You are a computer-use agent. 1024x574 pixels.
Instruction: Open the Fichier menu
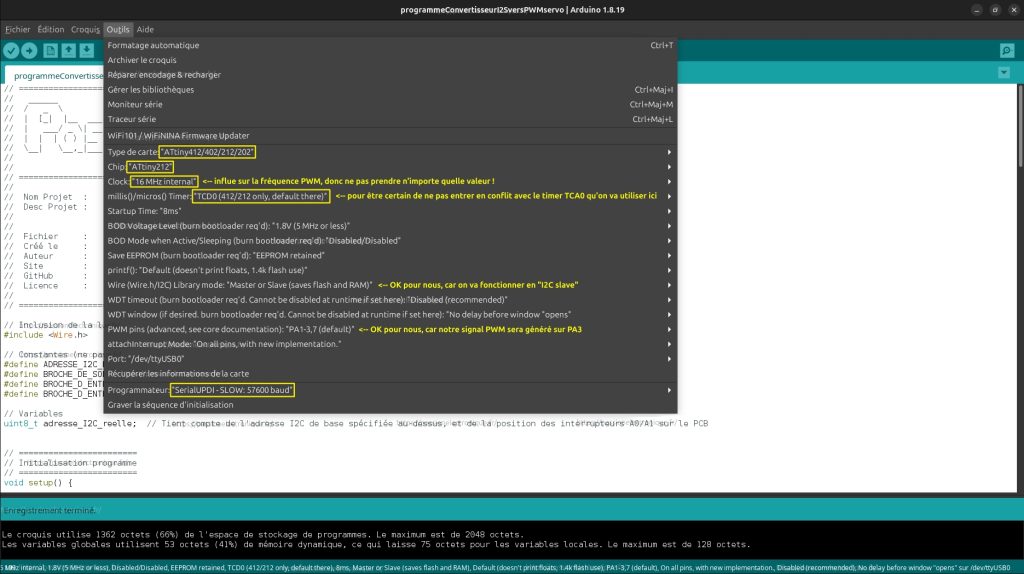[x=18, y=29]
